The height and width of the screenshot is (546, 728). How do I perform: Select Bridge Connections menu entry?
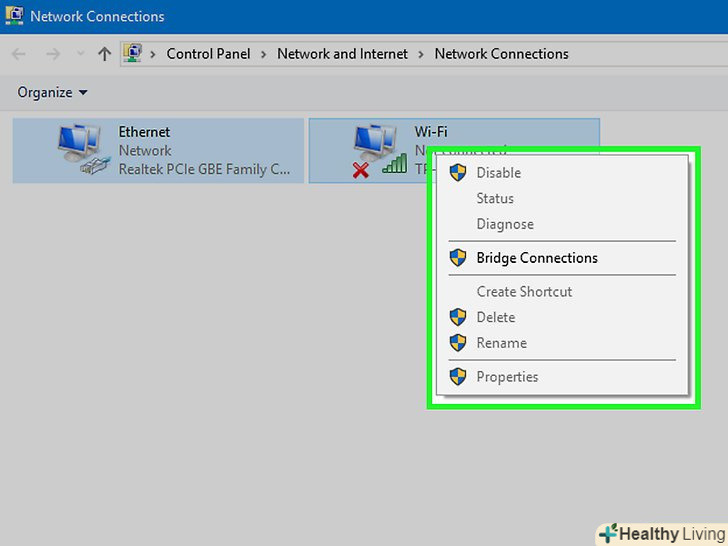(x=562, y=258)
